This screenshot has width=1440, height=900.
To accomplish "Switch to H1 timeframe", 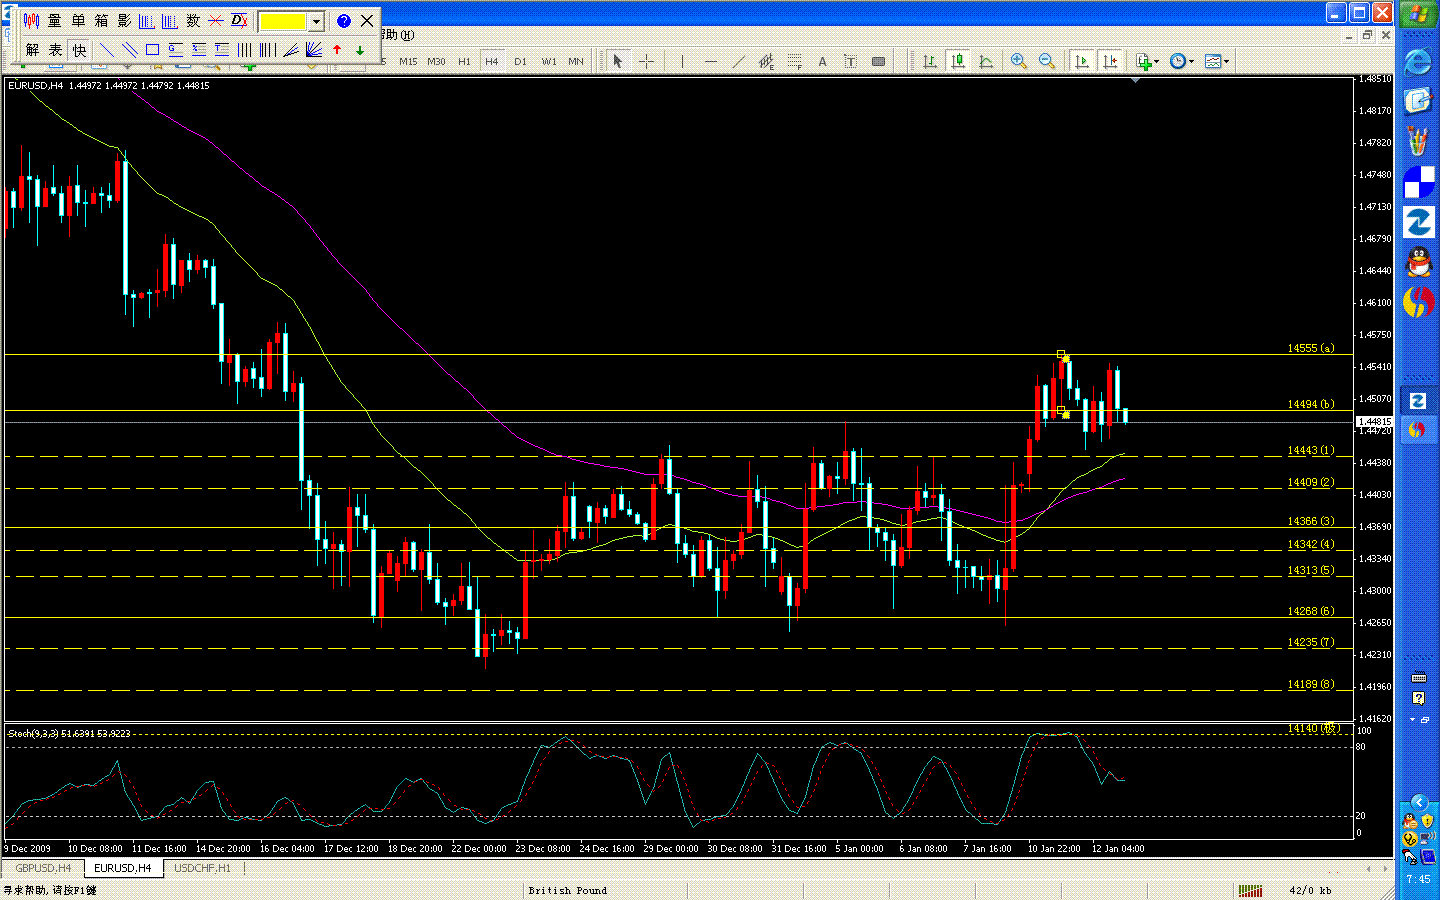I will coord(464,62).
